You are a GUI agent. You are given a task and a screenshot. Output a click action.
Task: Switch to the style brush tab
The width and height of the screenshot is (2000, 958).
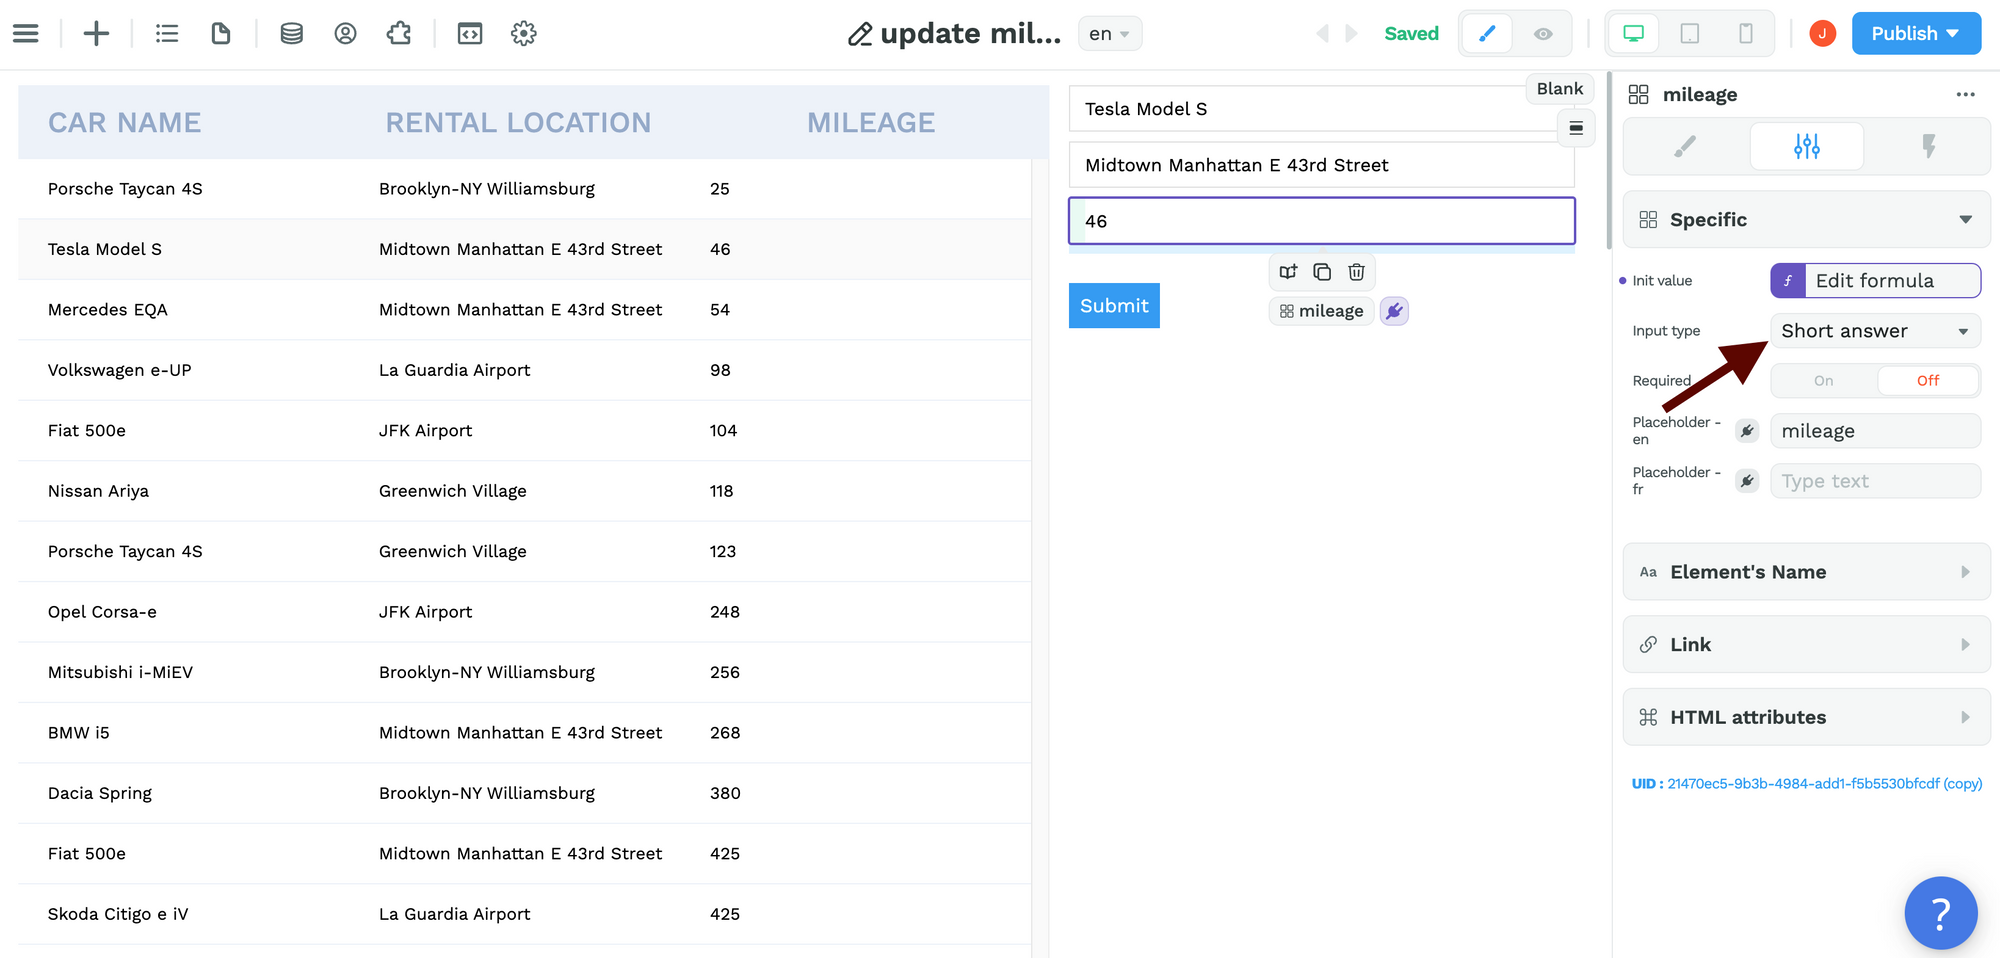1685,147
